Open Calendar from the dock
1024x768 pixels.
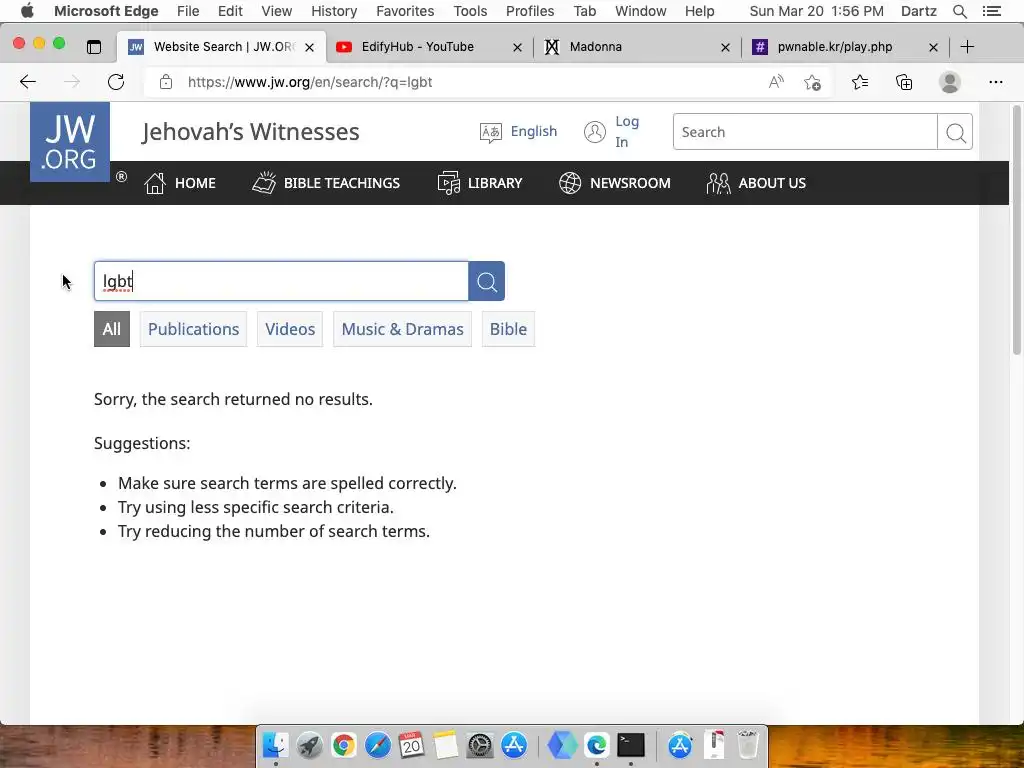[x=411, y=745]
